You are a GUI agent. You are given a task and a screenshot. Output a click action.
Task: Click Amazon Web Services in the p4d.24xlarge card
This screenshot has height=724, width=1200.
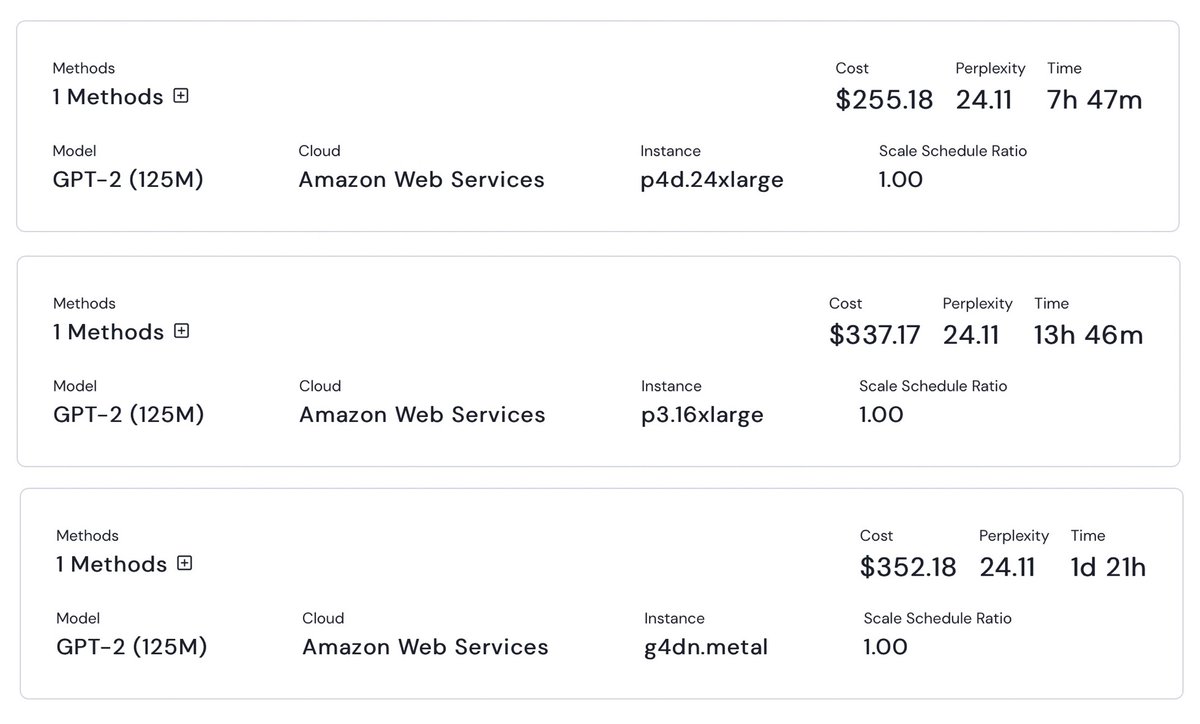pyautogui.click(x=421, y=180)
